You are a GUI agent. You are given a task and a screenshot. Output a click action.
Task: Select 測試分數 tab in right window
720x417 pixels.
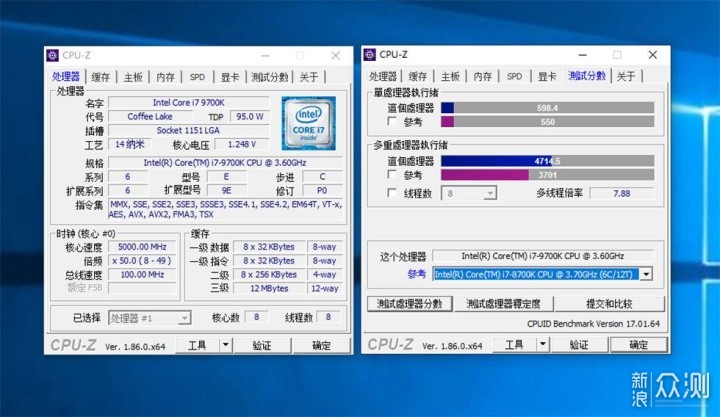(x=587, y=76)
